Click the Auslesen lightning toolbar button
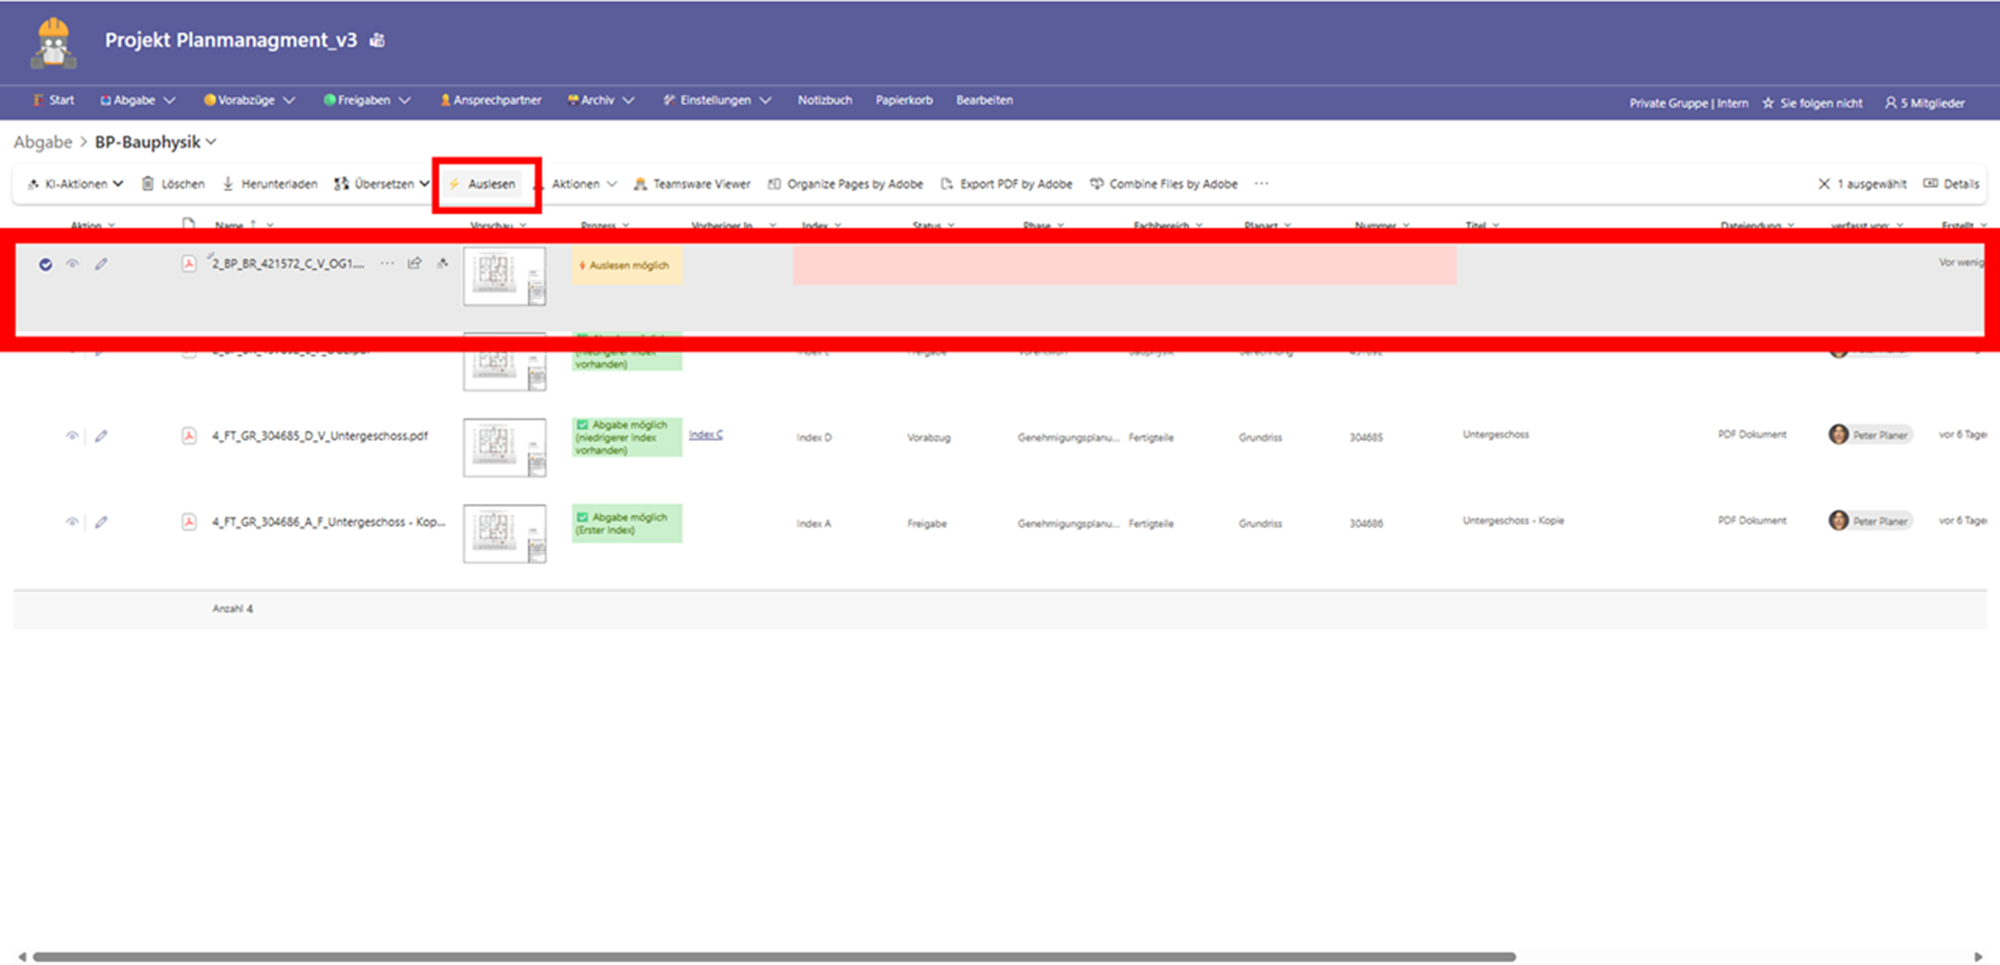 pos(484,184)
